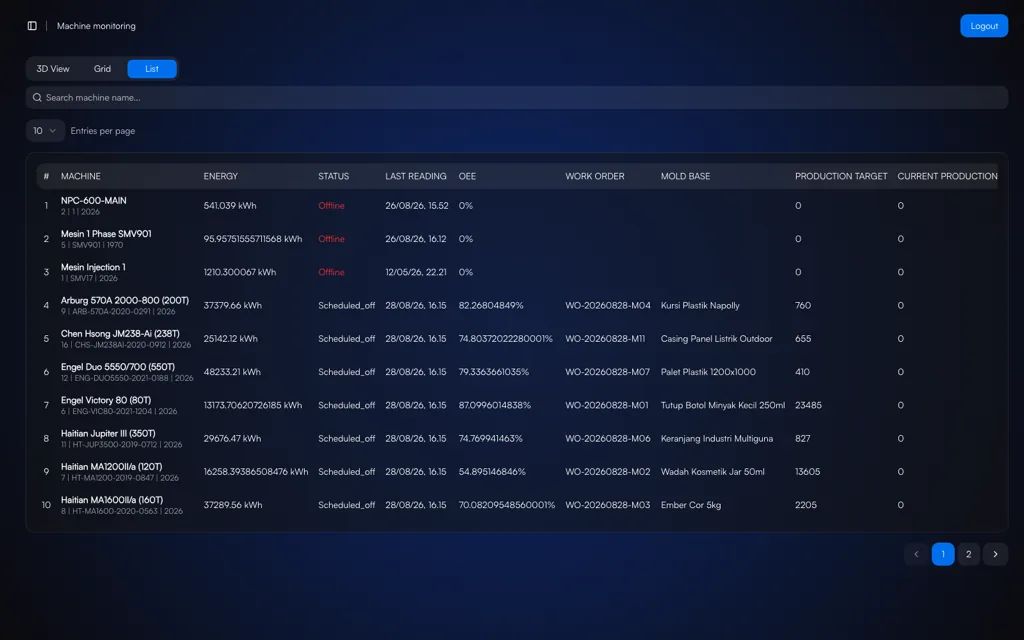This screenshot has height=640, width=1024.
Task: Click the Logout button
Action: tap(984, 26)
